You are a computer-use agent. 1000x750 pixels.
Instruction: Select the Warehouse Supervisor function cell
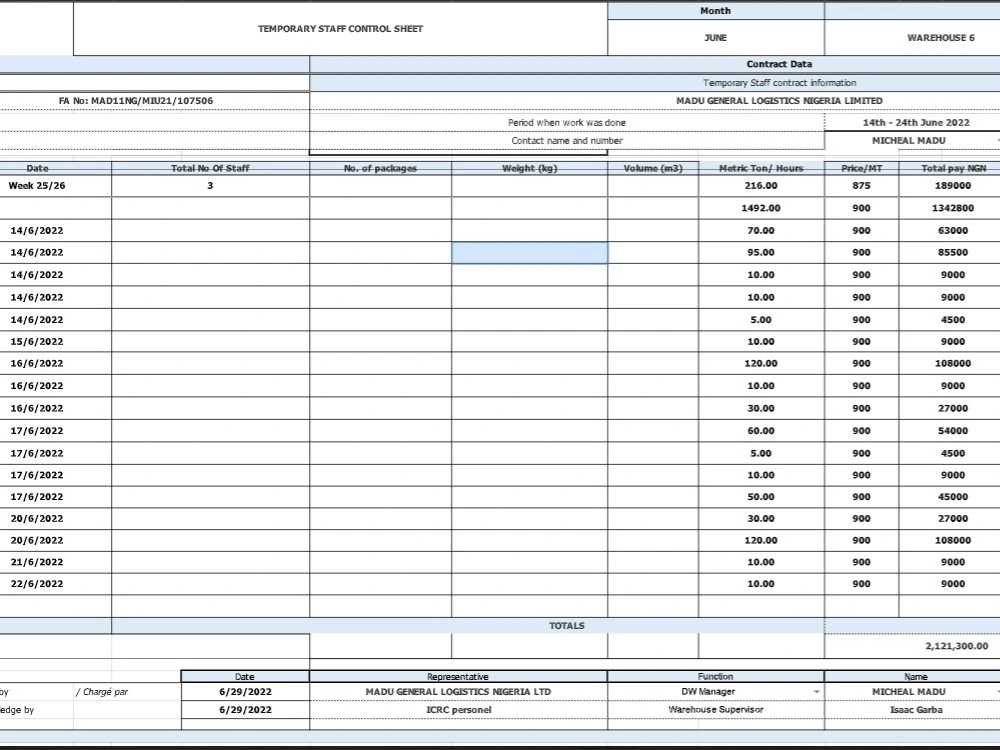point(716,710)
